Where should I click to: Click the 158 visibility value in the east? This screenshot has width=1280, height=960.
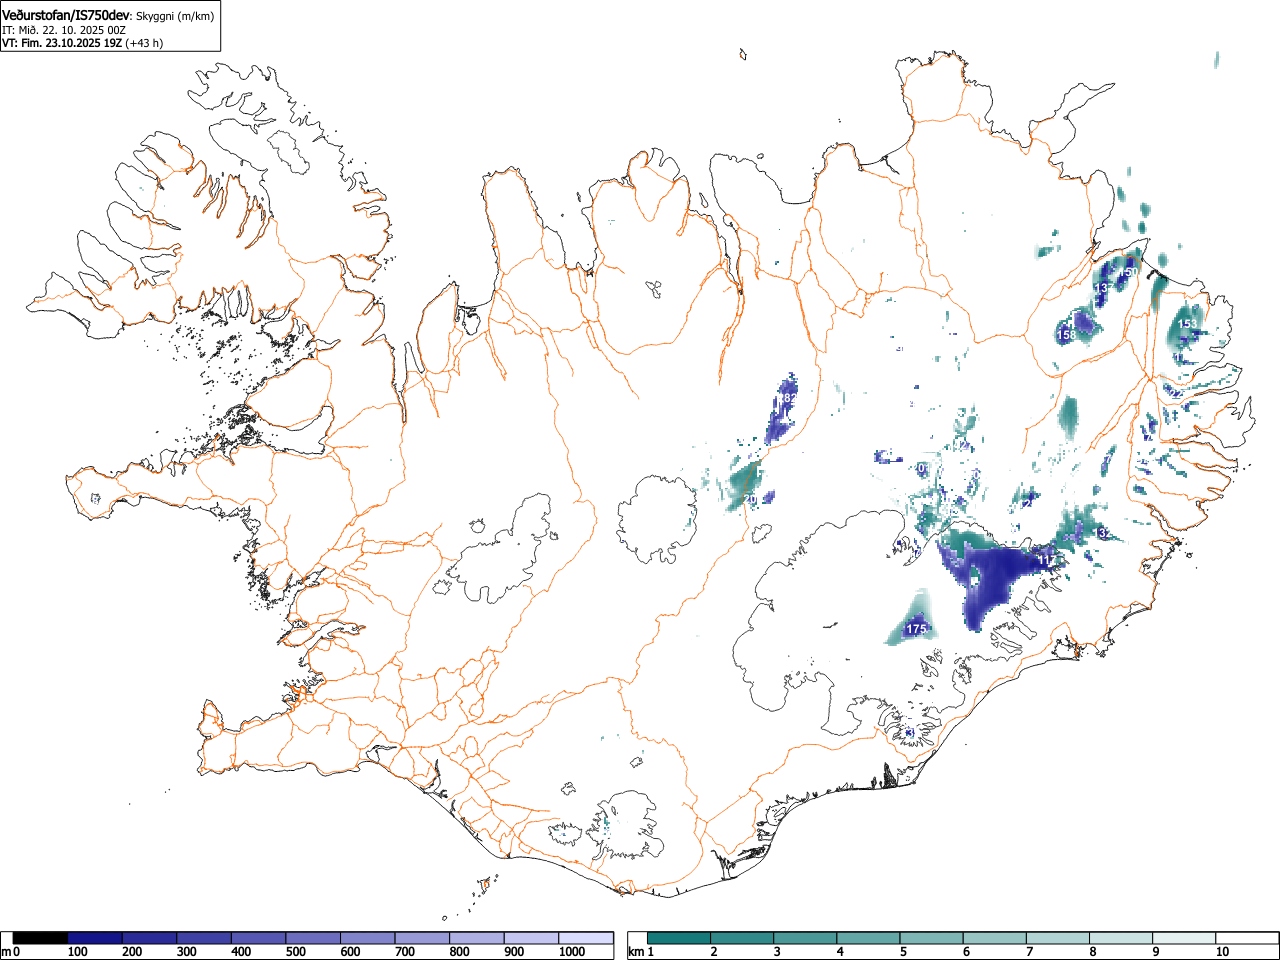(x=1066, y=335)
